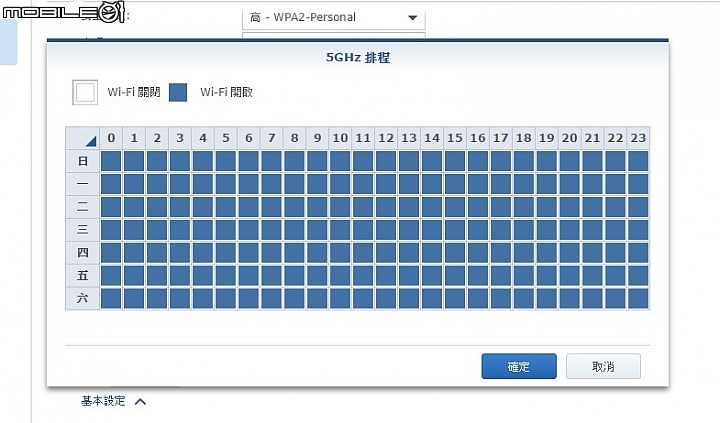Select the 五 Friday row header
This screenshot has height=423, width=720.
point(83,275)
